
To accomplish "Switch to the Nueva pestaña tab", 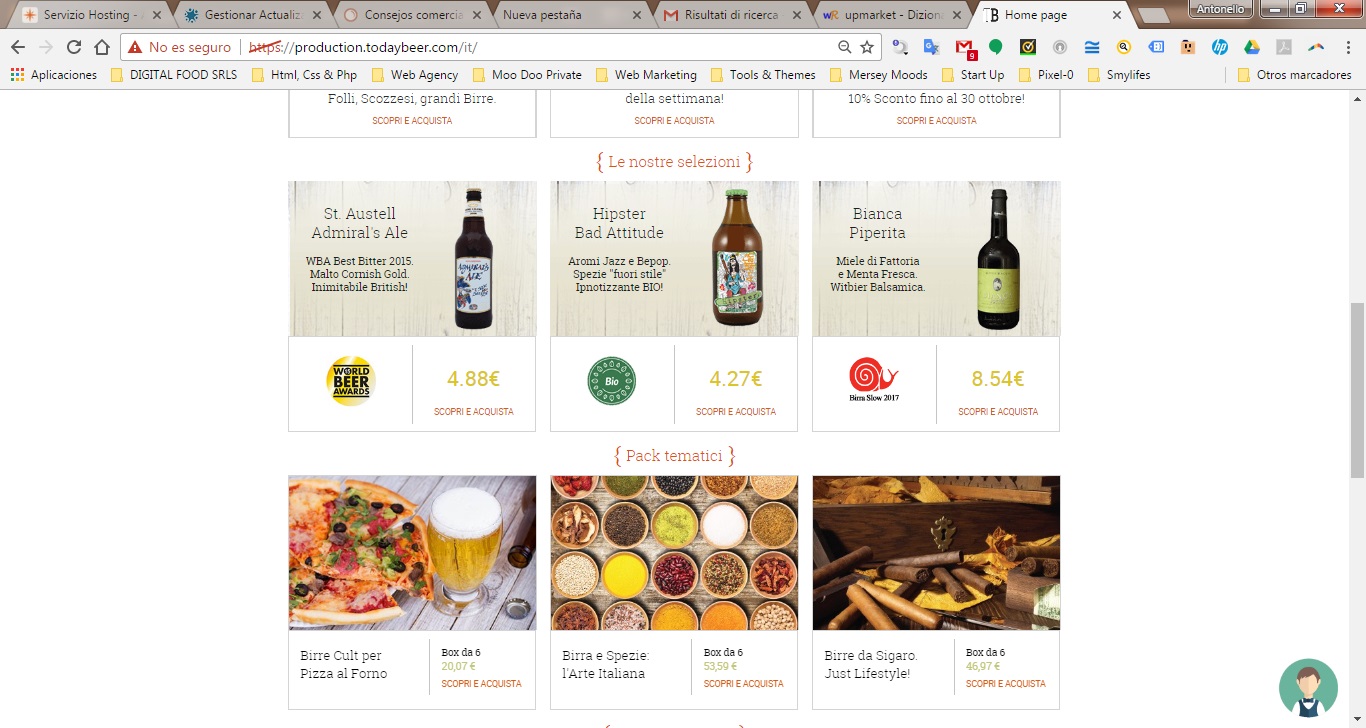I will tap(568, 15).
